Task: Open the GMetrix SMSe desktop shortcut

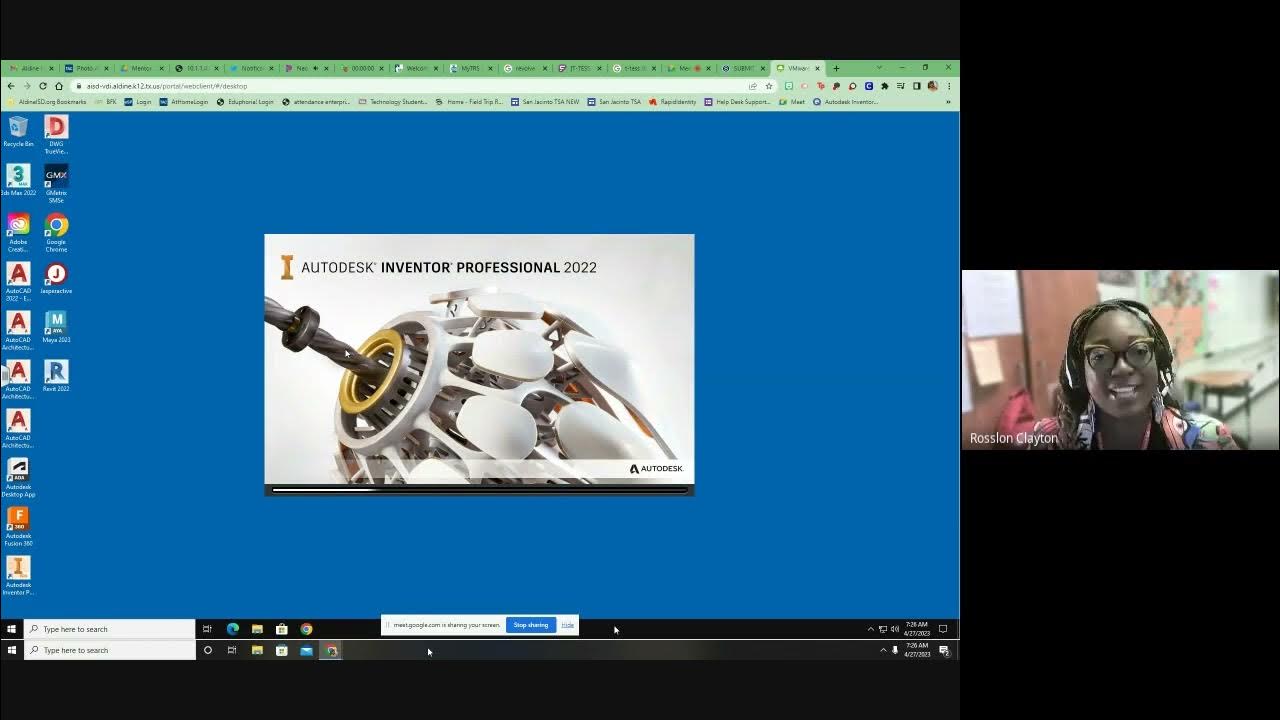Action: 56,183
